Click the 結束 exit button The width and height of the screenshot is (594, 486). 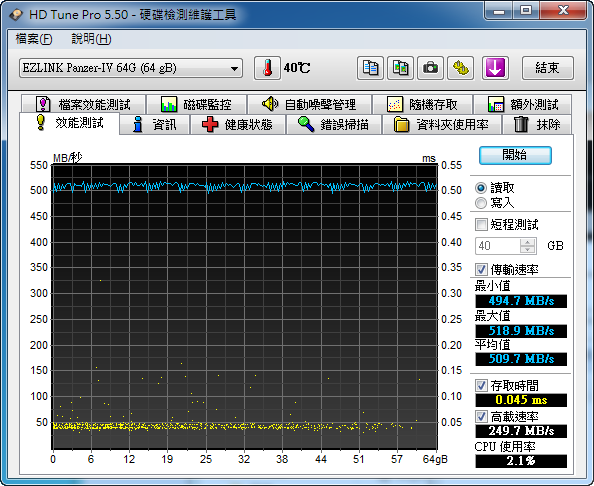547,68
